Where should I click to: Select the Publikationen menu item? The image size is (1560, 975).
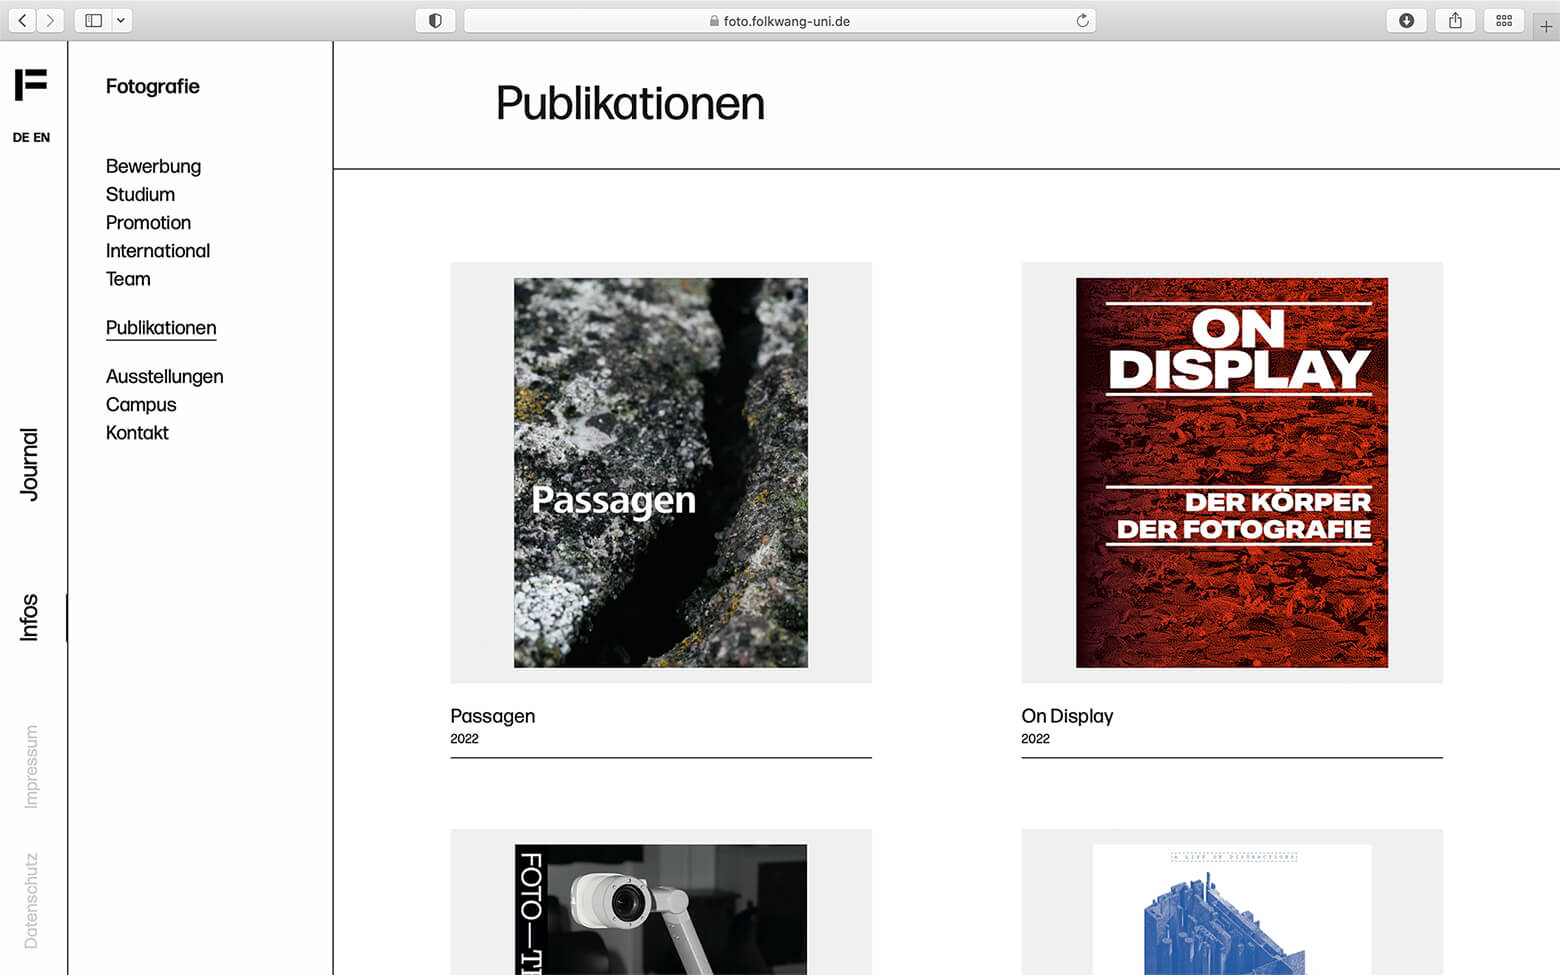161,327
